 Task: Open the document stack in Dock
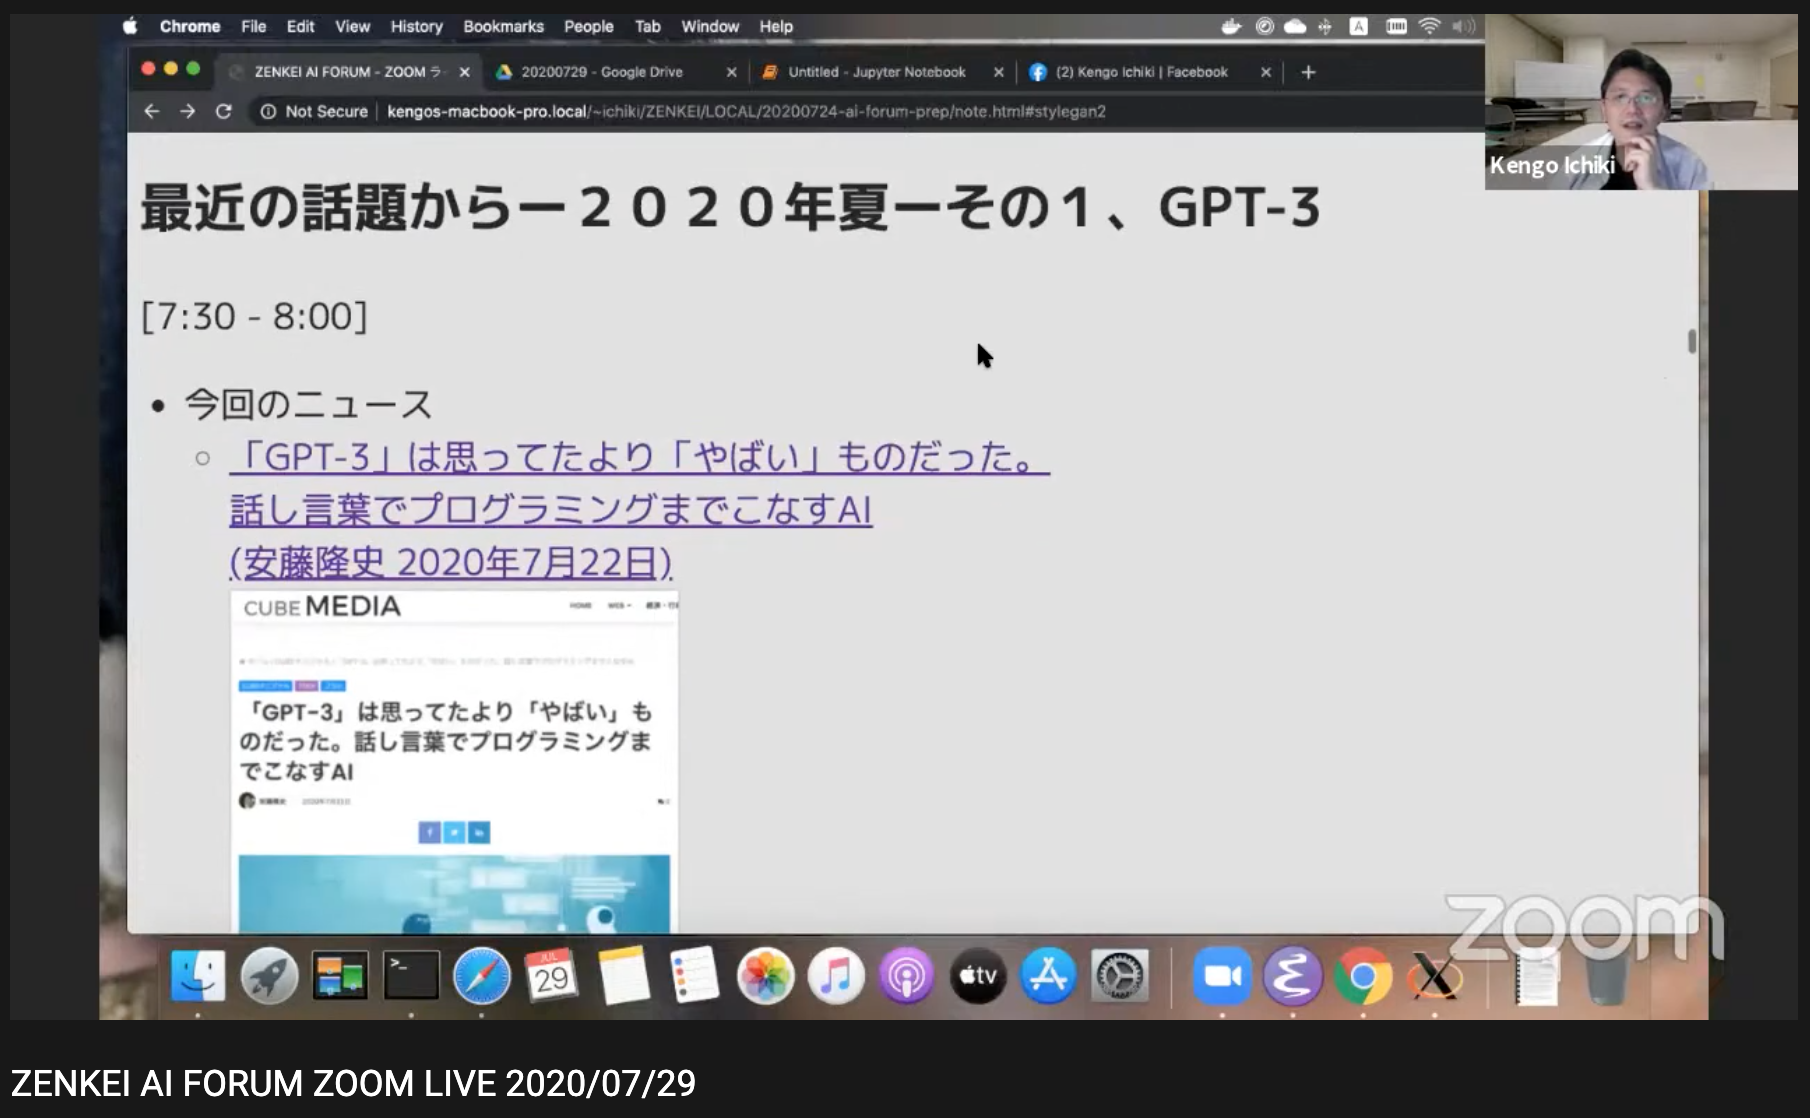(1536, 976)
